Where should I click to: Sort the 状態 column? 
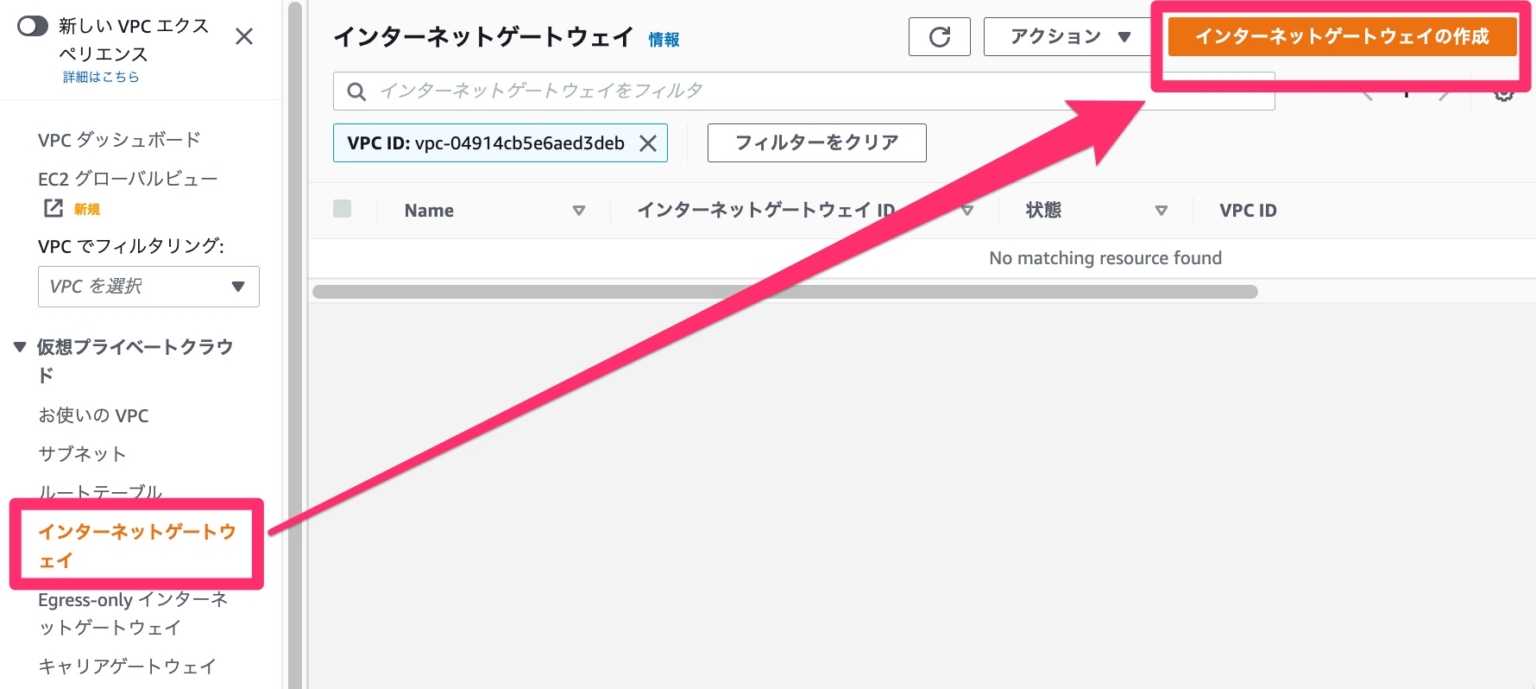1161,210
